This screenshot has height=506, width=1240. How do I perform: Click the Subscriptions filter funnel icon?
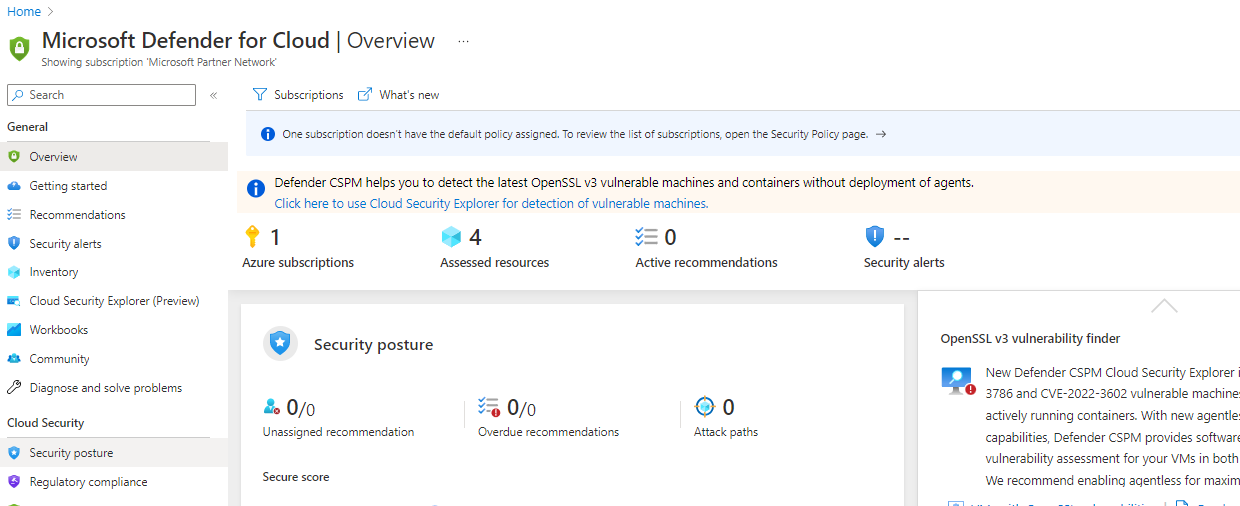[260, 95]
